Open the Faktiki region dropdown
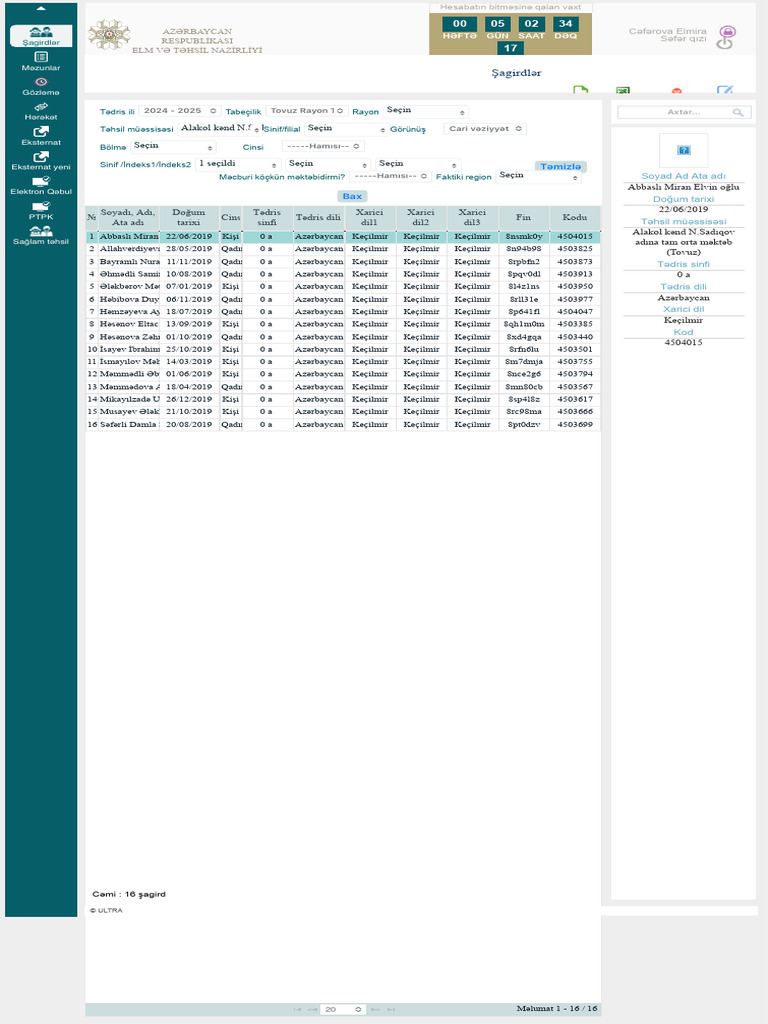768x1024 pixels. 539,176
